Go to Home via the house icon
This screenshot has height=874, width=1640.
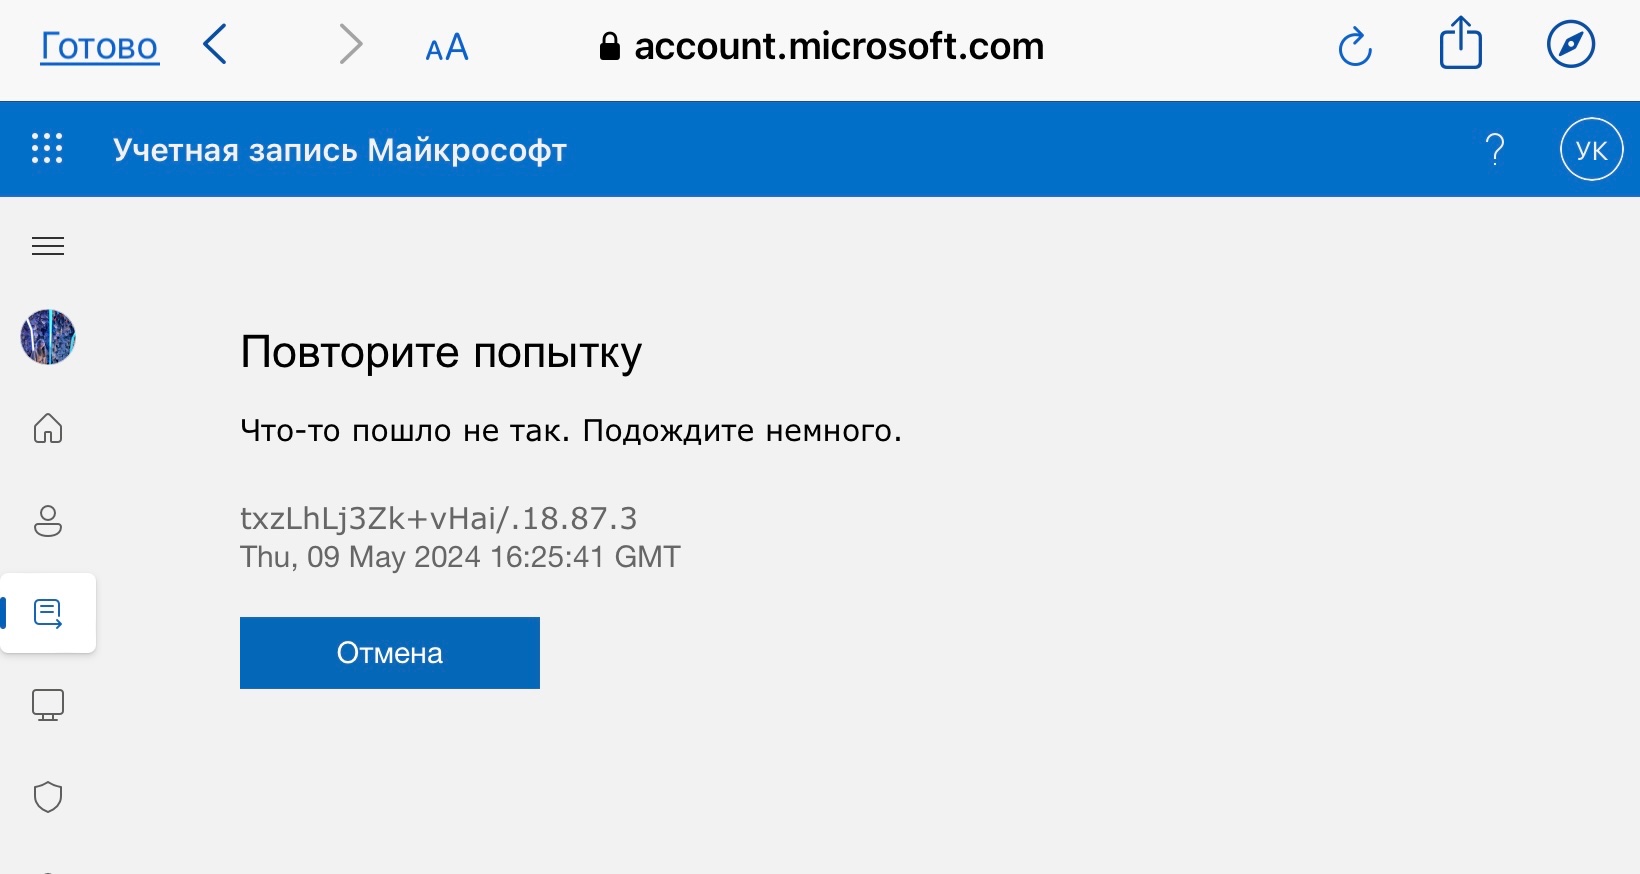pos(48,428)
